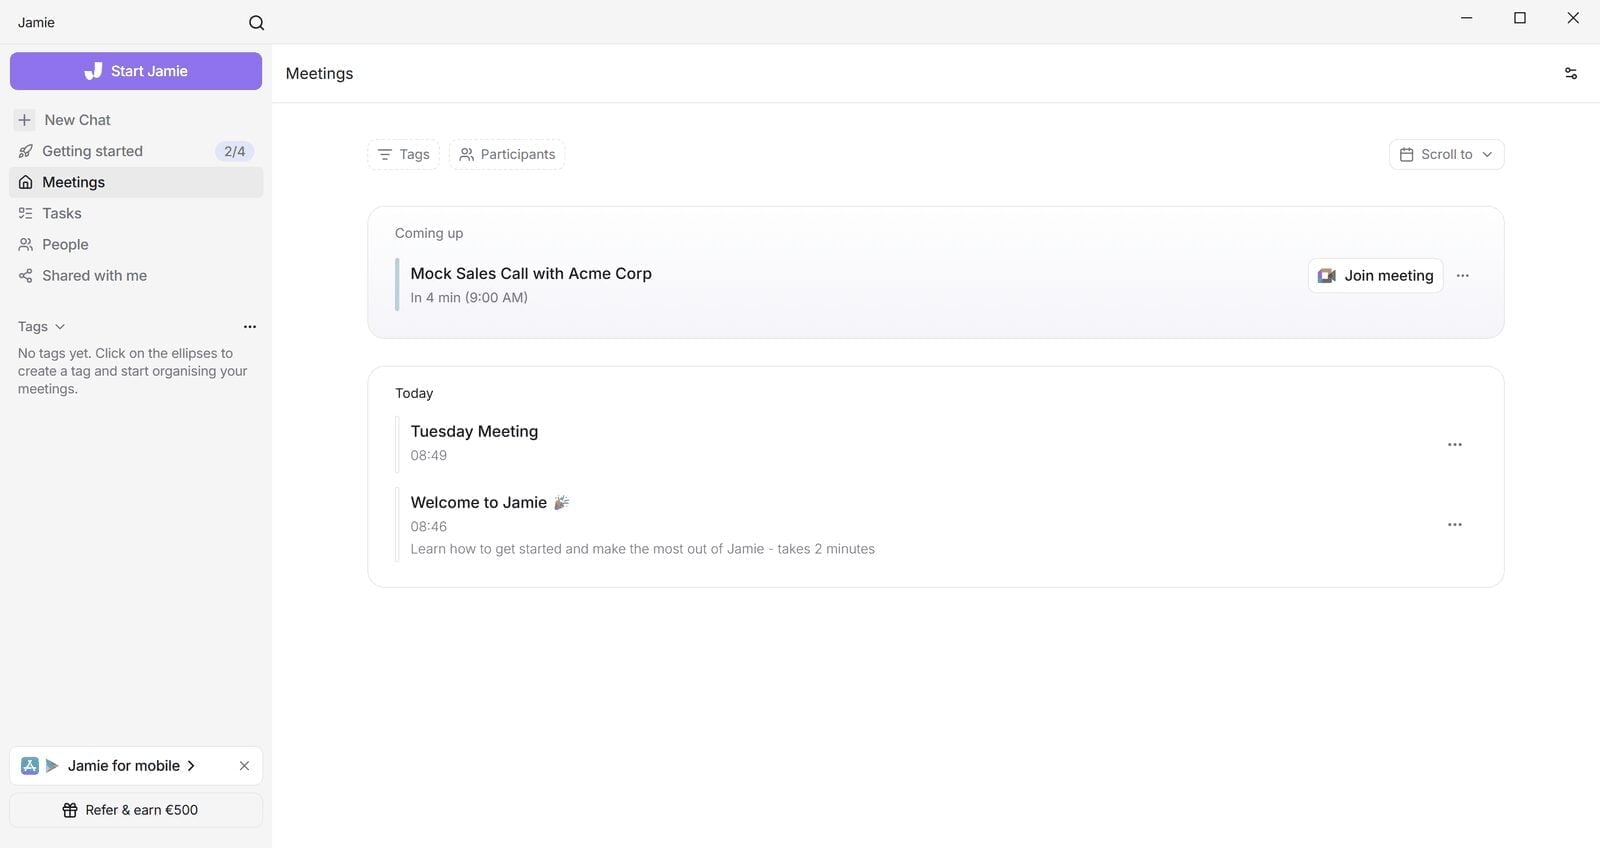The height and width of the screenshot is (848, 1600).
Task: Go to Meetings in the sidebar
Action: tap(136, 182)
